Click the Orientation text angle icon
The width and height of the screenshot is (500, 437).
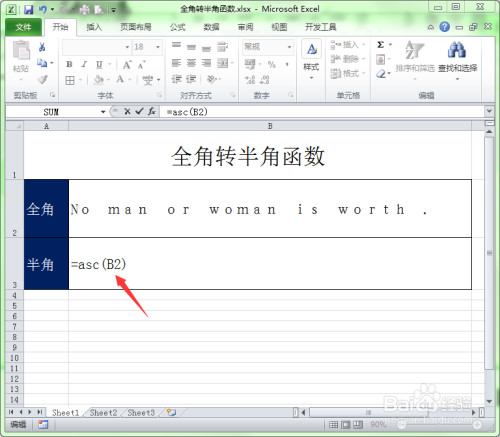point(212,79)
